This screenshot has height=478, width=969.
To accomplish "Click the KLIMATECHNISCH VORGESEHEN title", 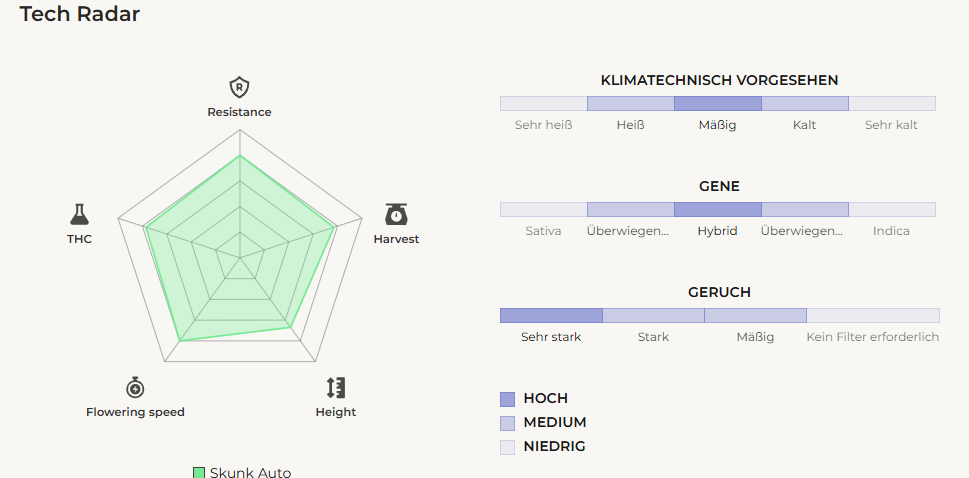I will coord(719,80).
